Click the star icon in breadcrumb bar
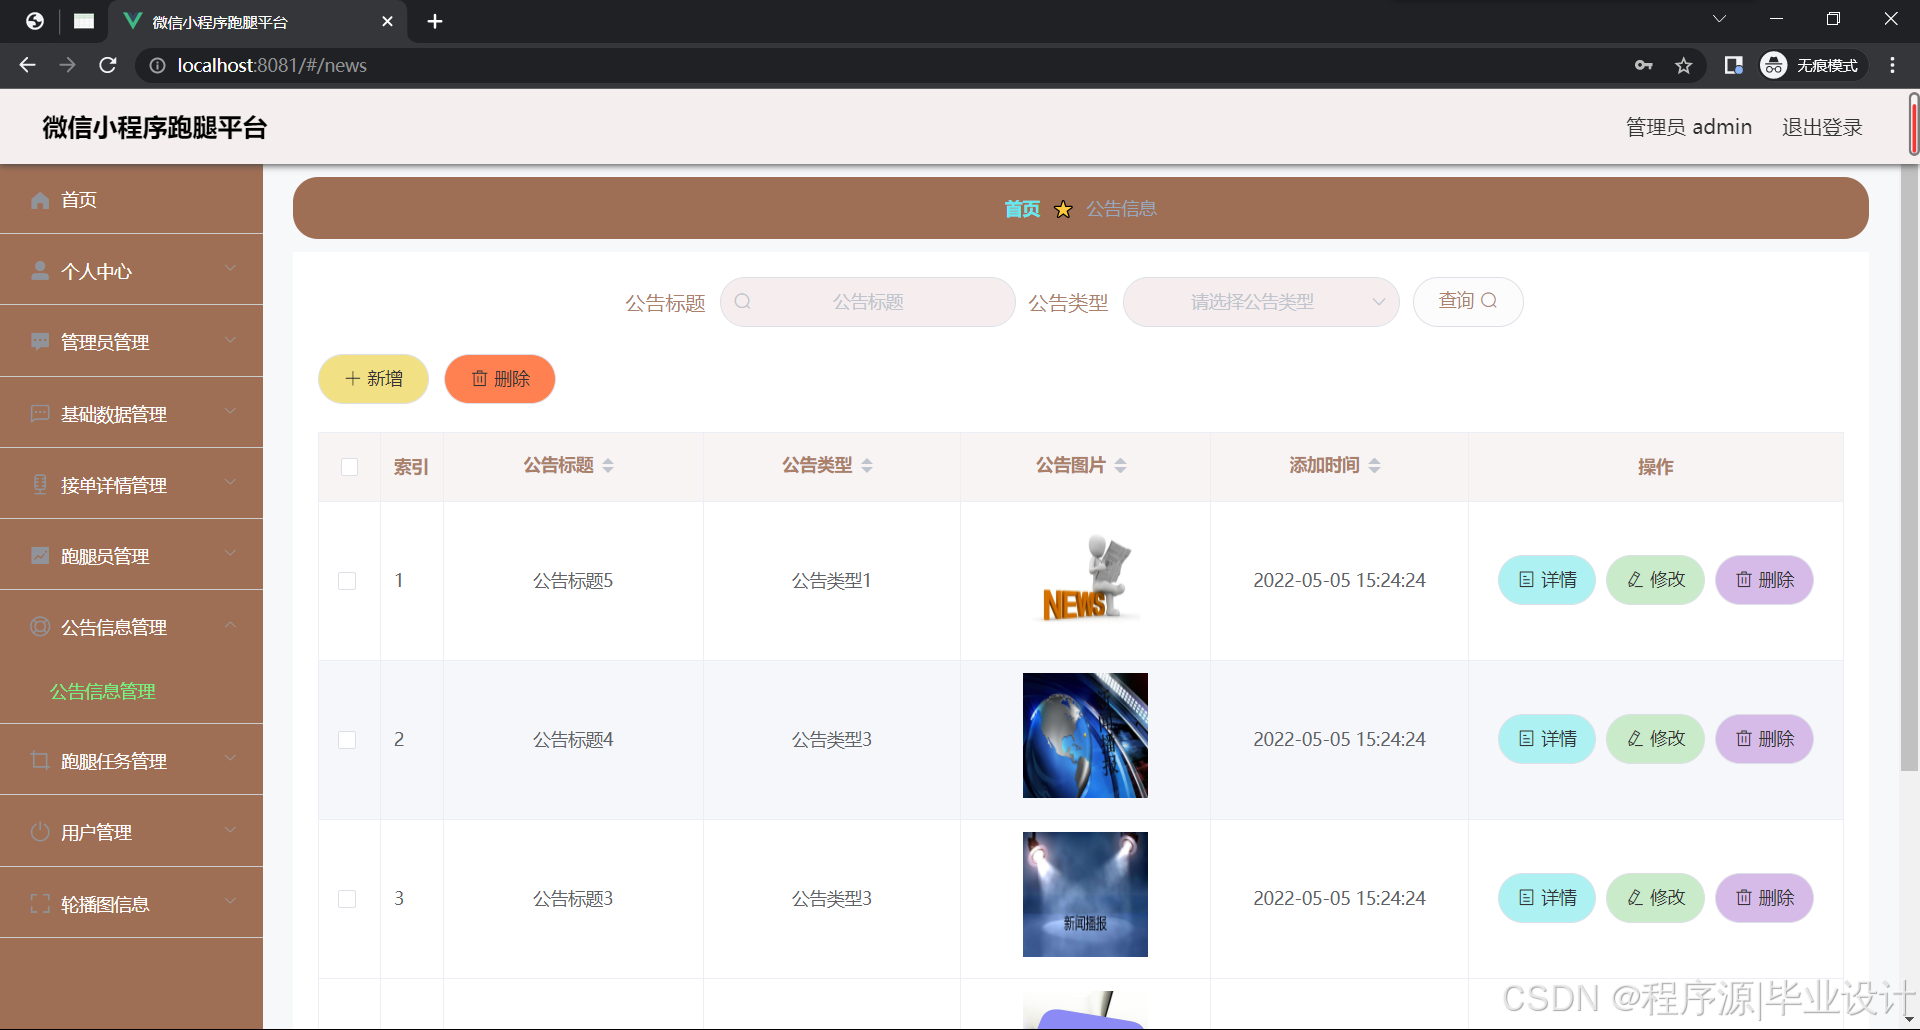The width and height of the screenshot is (1920, 1030). (x=1063, y=209)
